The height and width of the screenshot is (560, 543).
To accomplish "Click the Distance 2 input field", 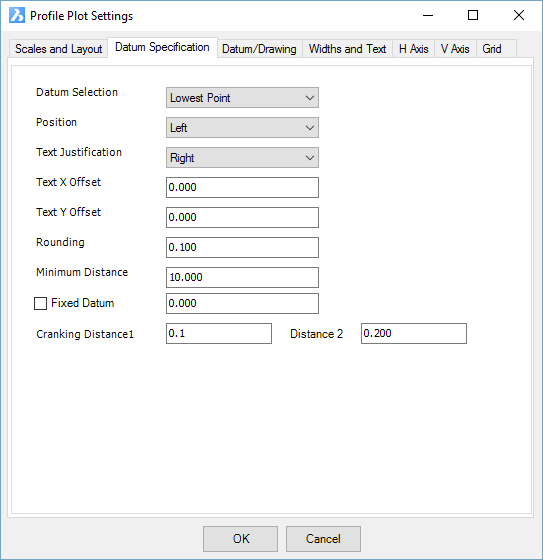I will [x=414, y=334].
